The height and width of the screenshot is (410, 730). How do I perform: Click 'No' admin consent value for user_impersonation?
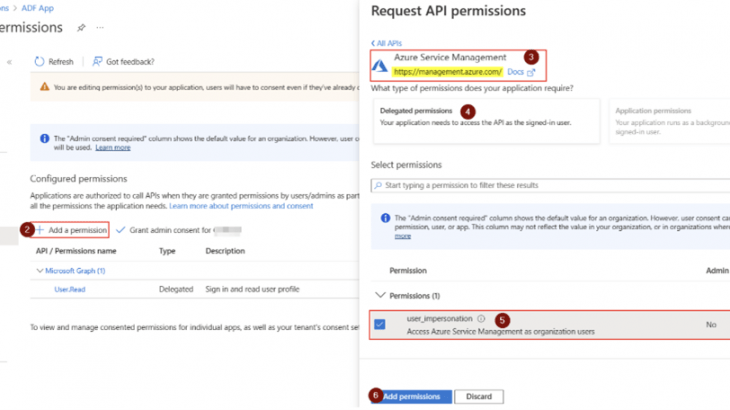711,324
